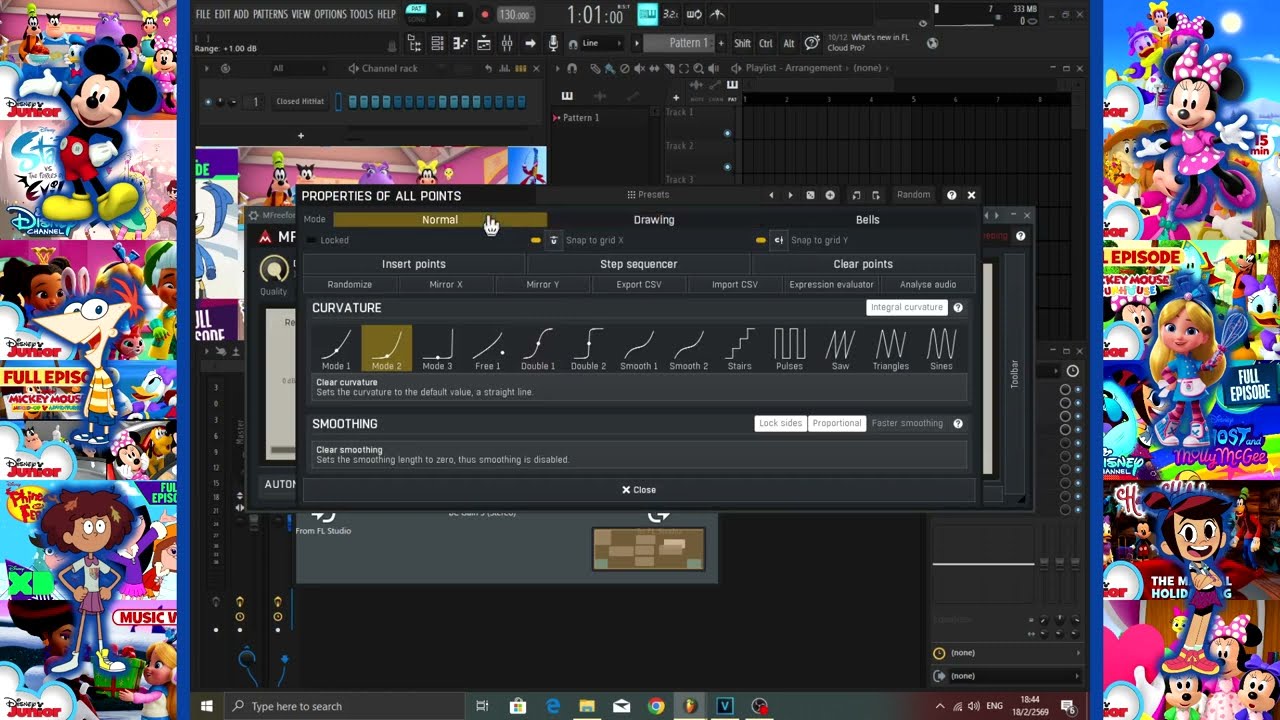Click the FL Studio play button
This screenshot has width=1280, height=720.
click(x=438, y=14)
